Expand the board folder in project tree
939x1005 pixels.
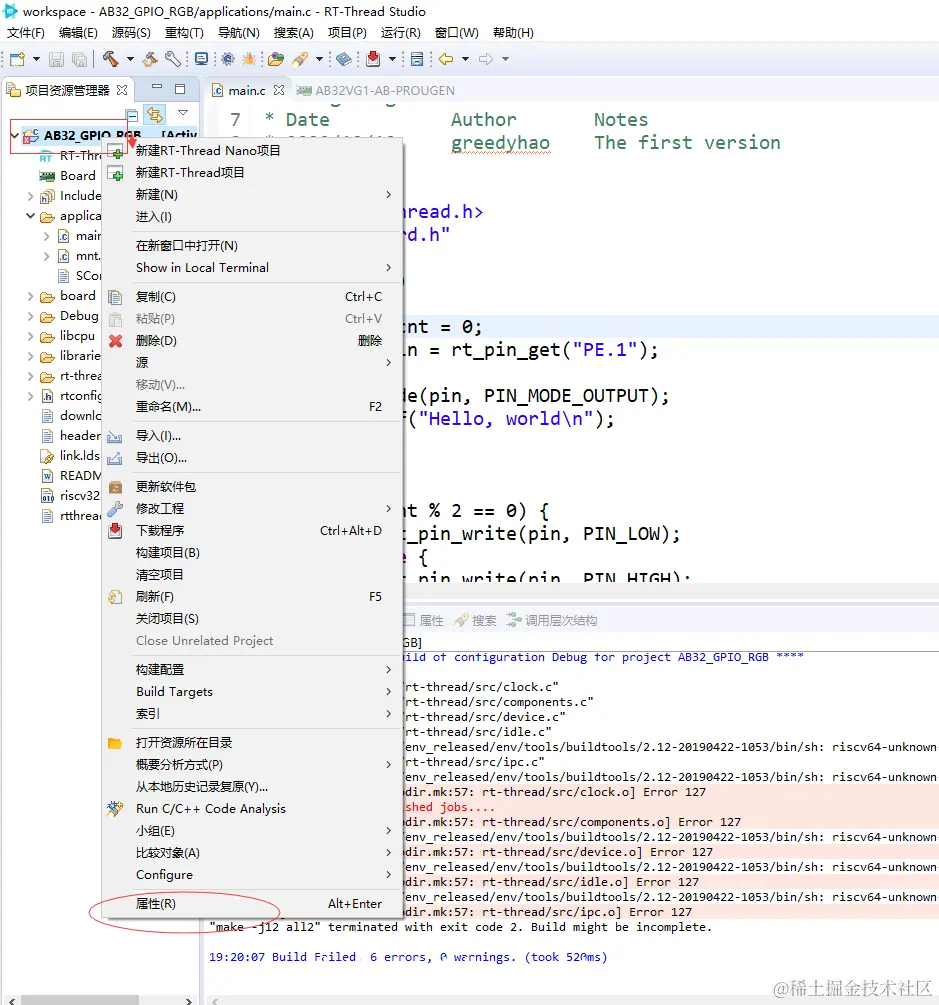click(30, 296)
